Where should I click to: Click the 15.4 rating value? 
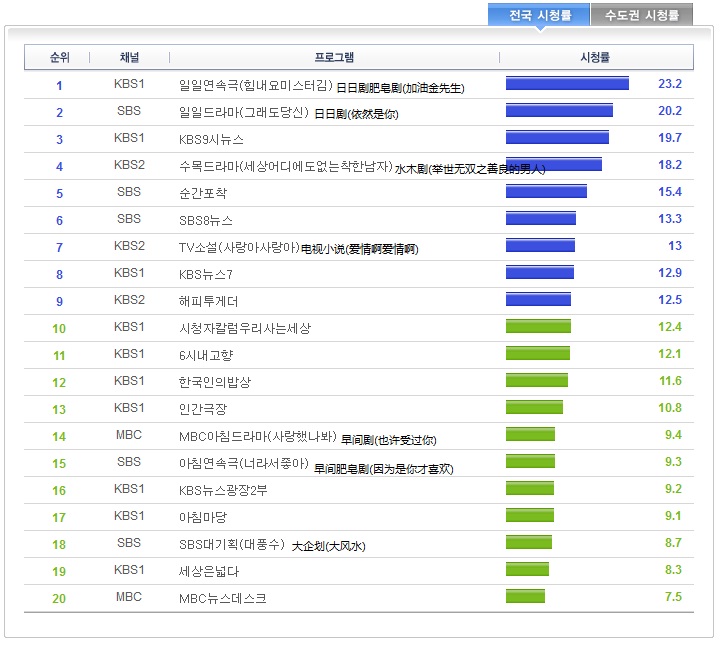670,192
